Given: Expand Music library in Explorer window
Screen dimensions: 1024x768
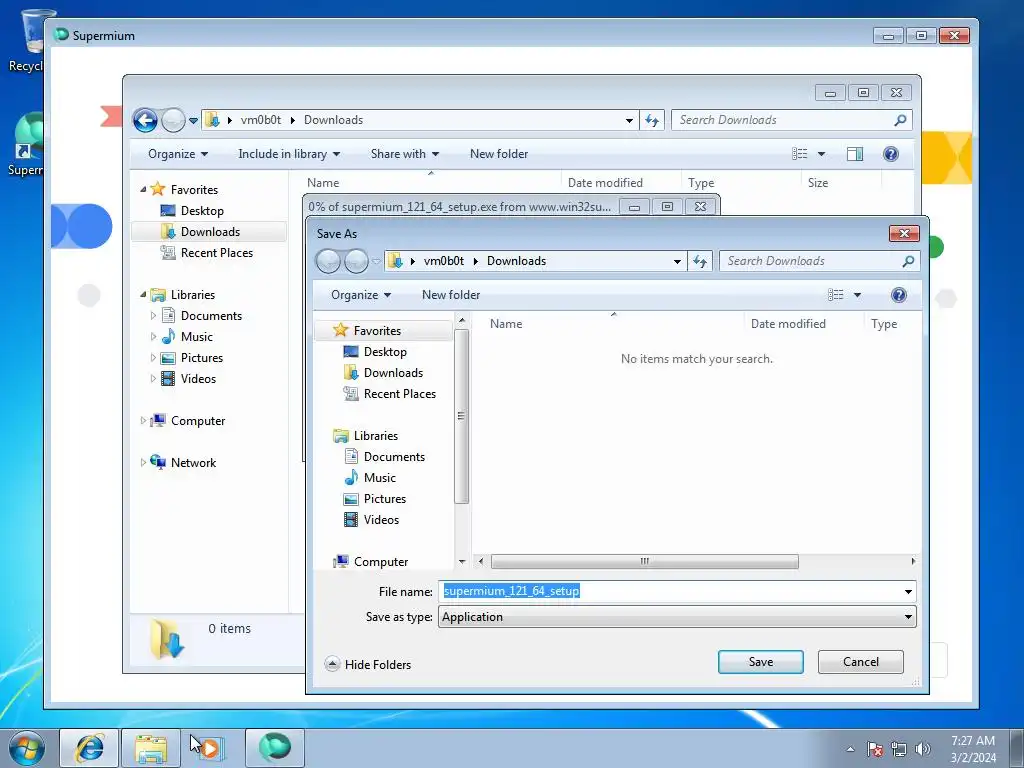Looking at the screenshot, I should coord(153,336).
